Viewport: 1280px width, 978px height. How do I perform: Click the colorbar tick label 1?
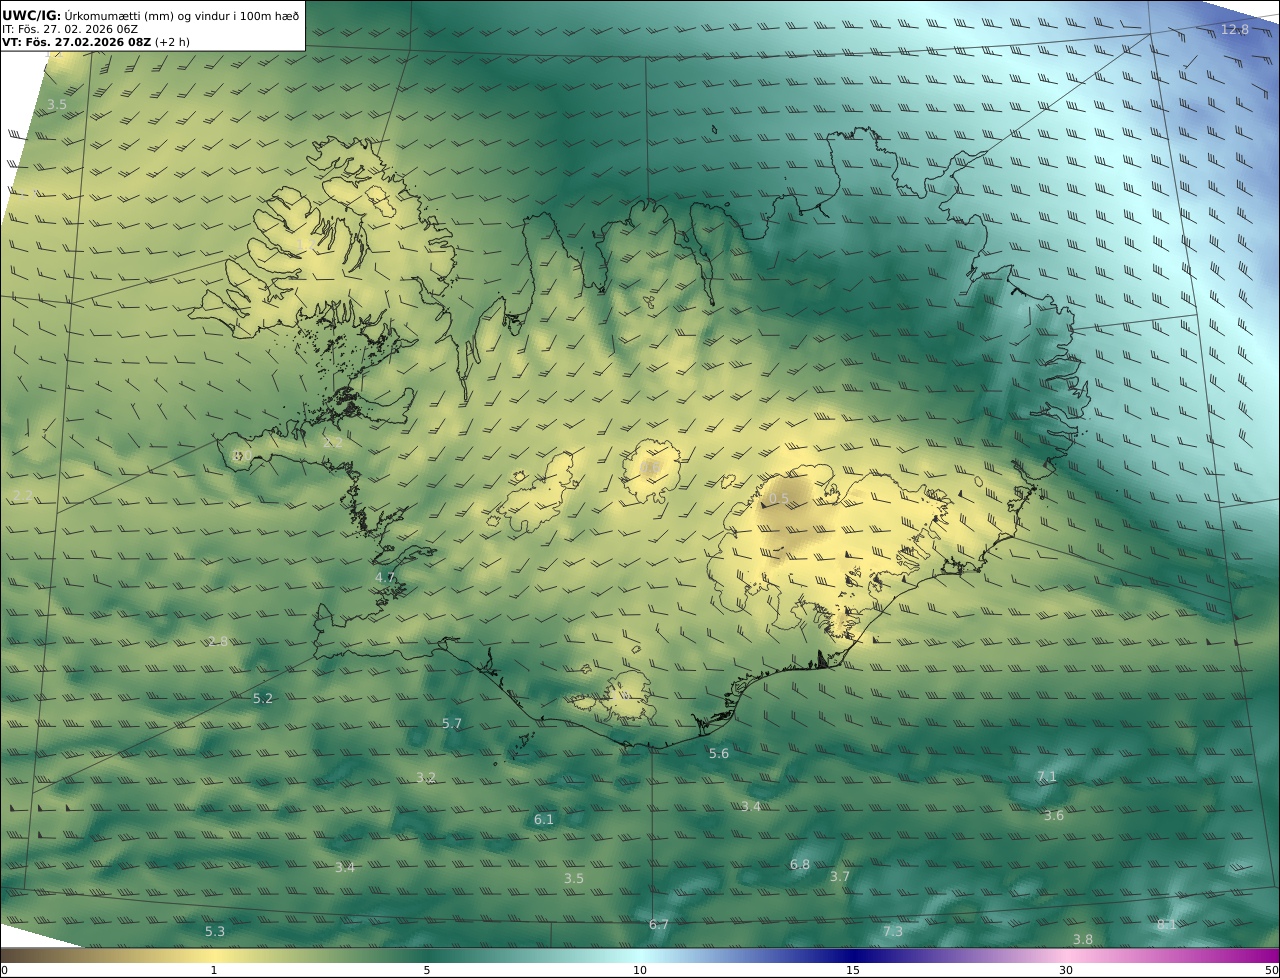pos(213,970)
